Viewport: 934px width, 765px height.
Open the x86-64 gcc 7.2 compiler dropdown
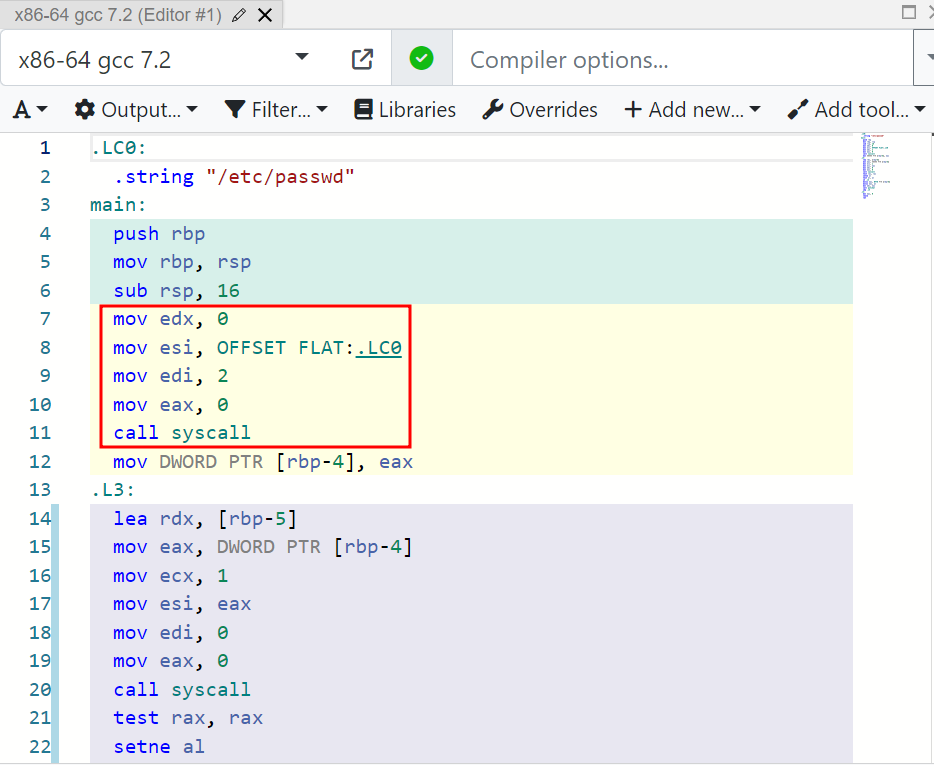pyautogui.click(x=165, y=60)
